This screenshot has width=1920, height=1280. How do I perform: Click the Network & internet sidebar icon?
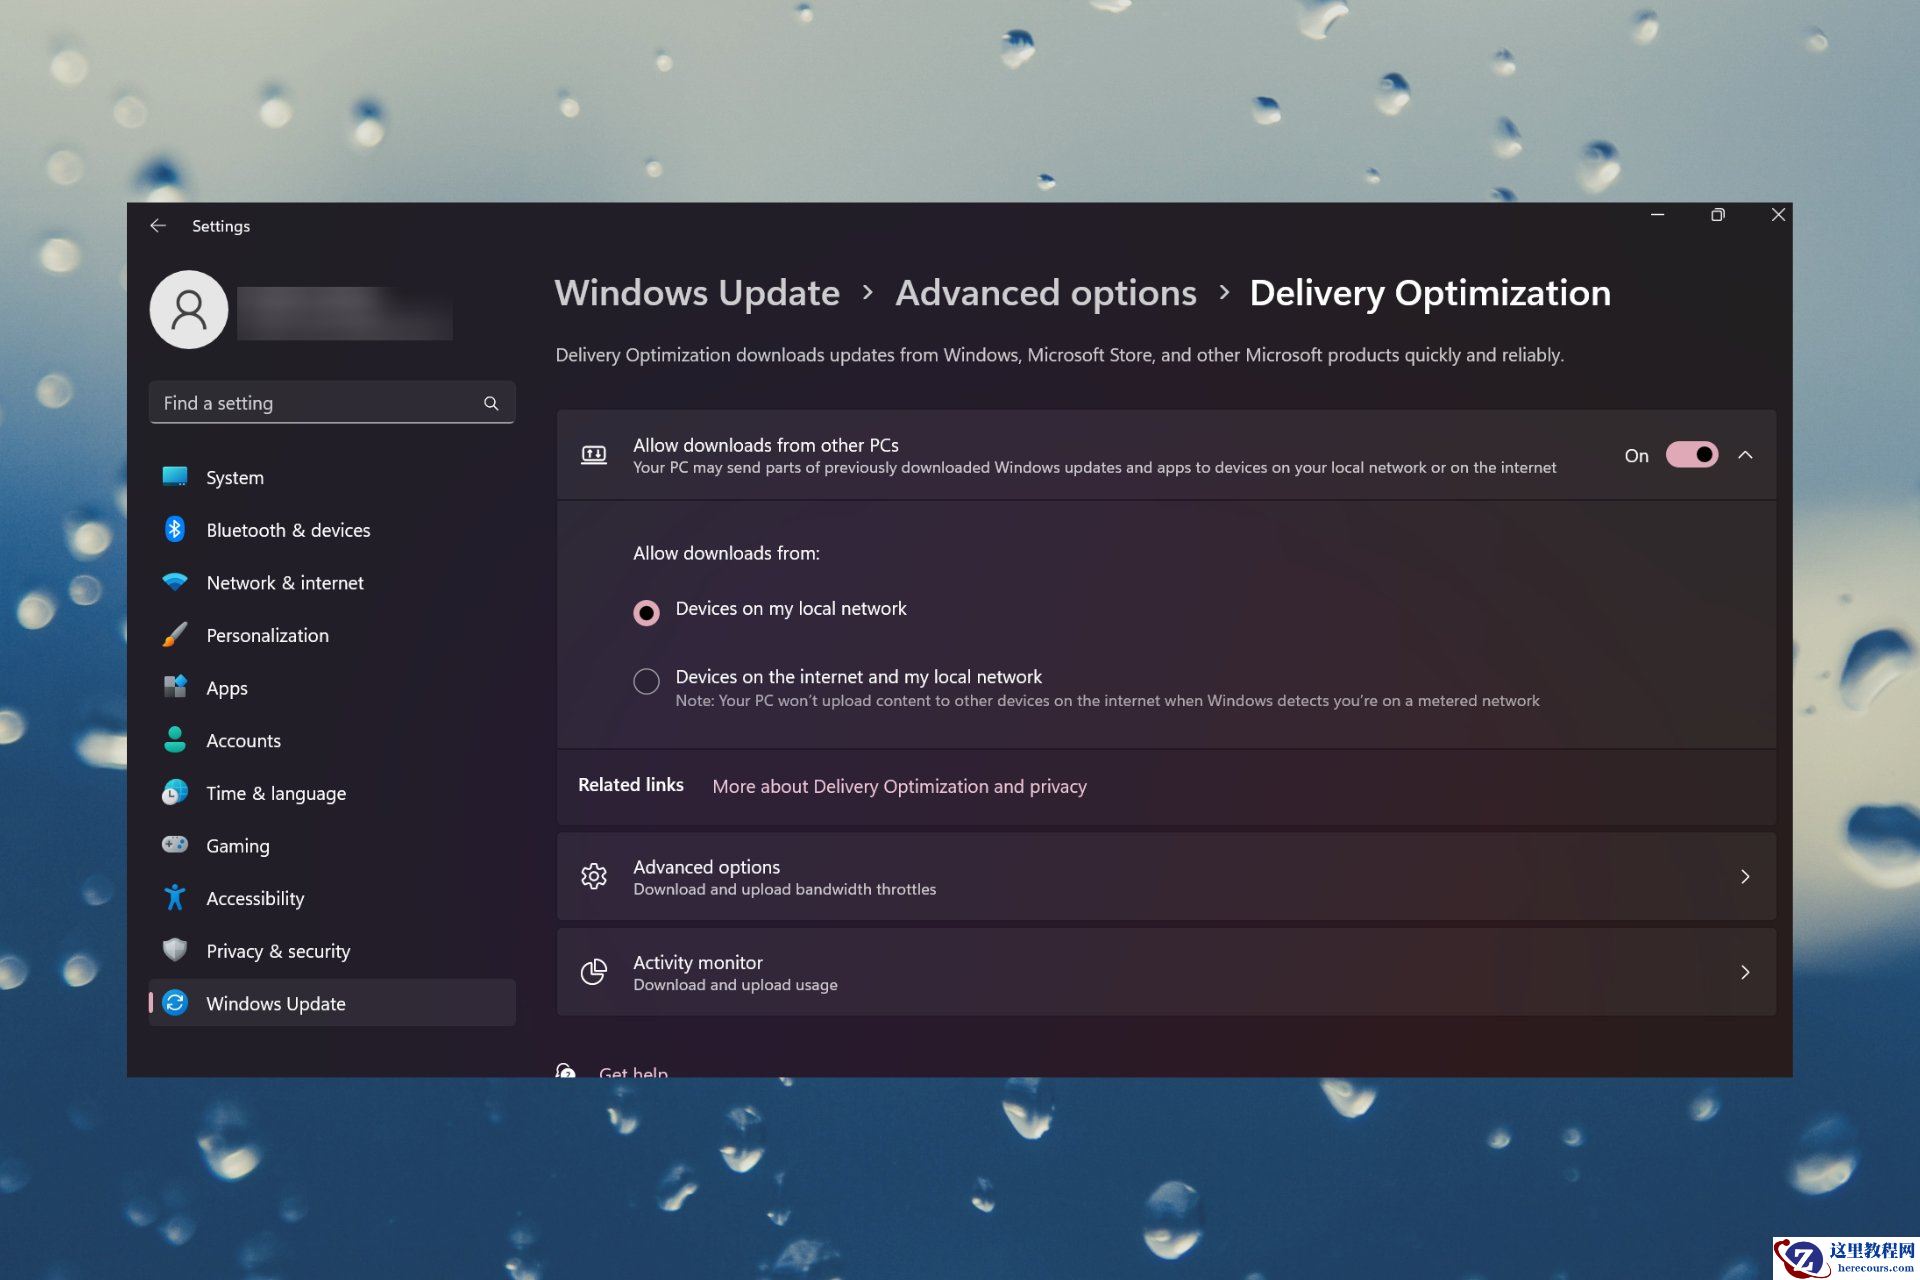[175, 582]
